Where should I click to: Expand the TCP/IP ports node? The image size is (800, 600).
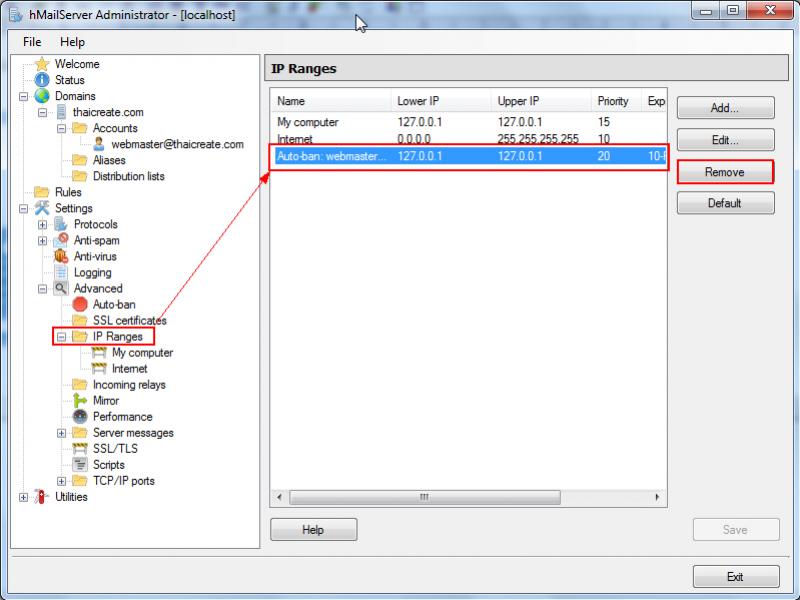point(62,481)
